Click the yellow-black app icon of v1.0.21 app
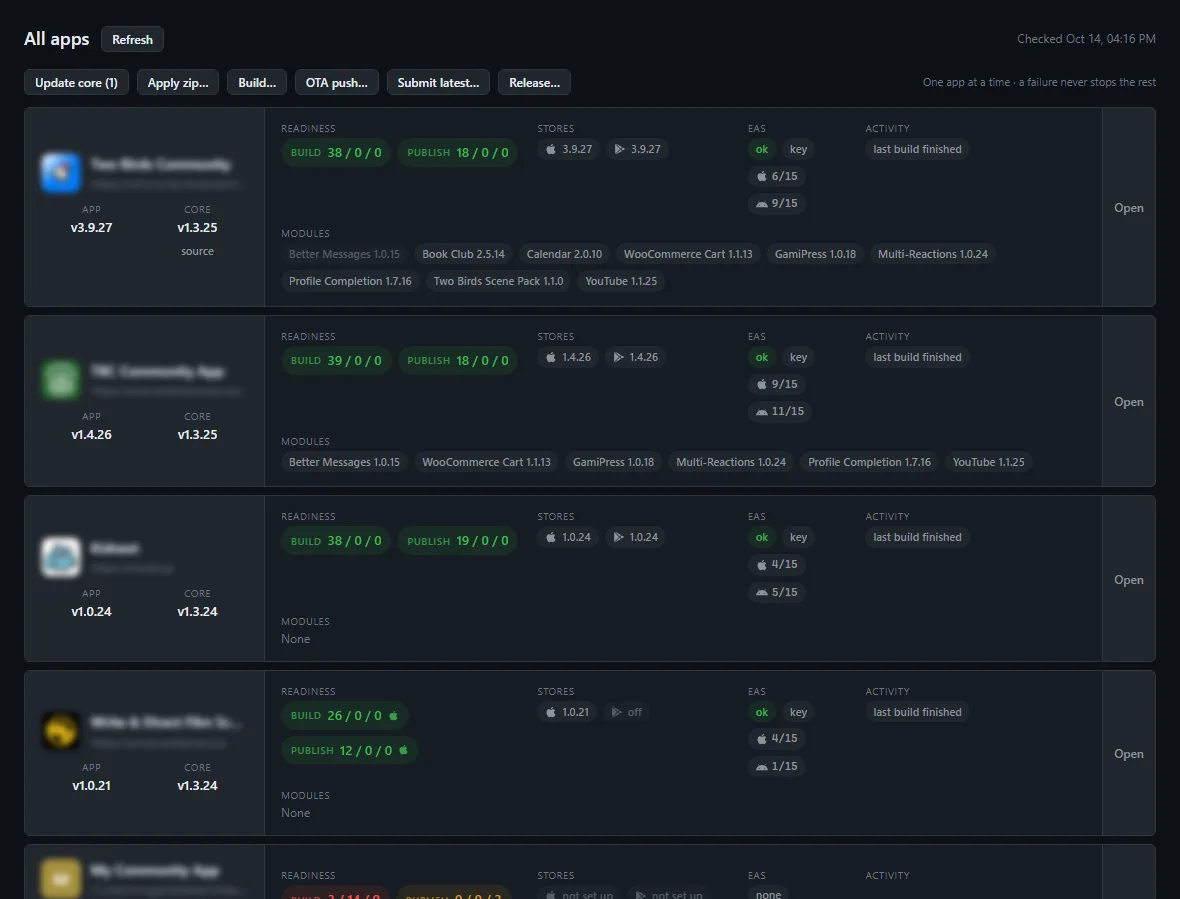1180x899 pixels. point(60,730)
